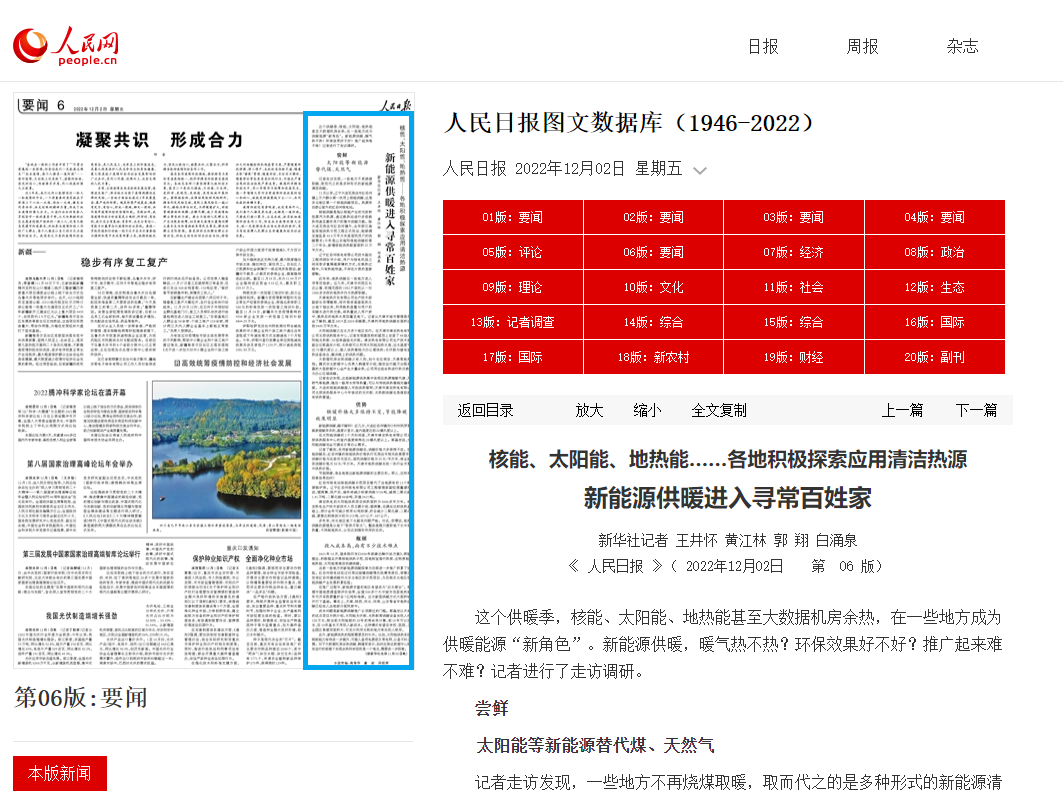Go to 04版: 要闻

pyautogui.click(x=934, y=217)
